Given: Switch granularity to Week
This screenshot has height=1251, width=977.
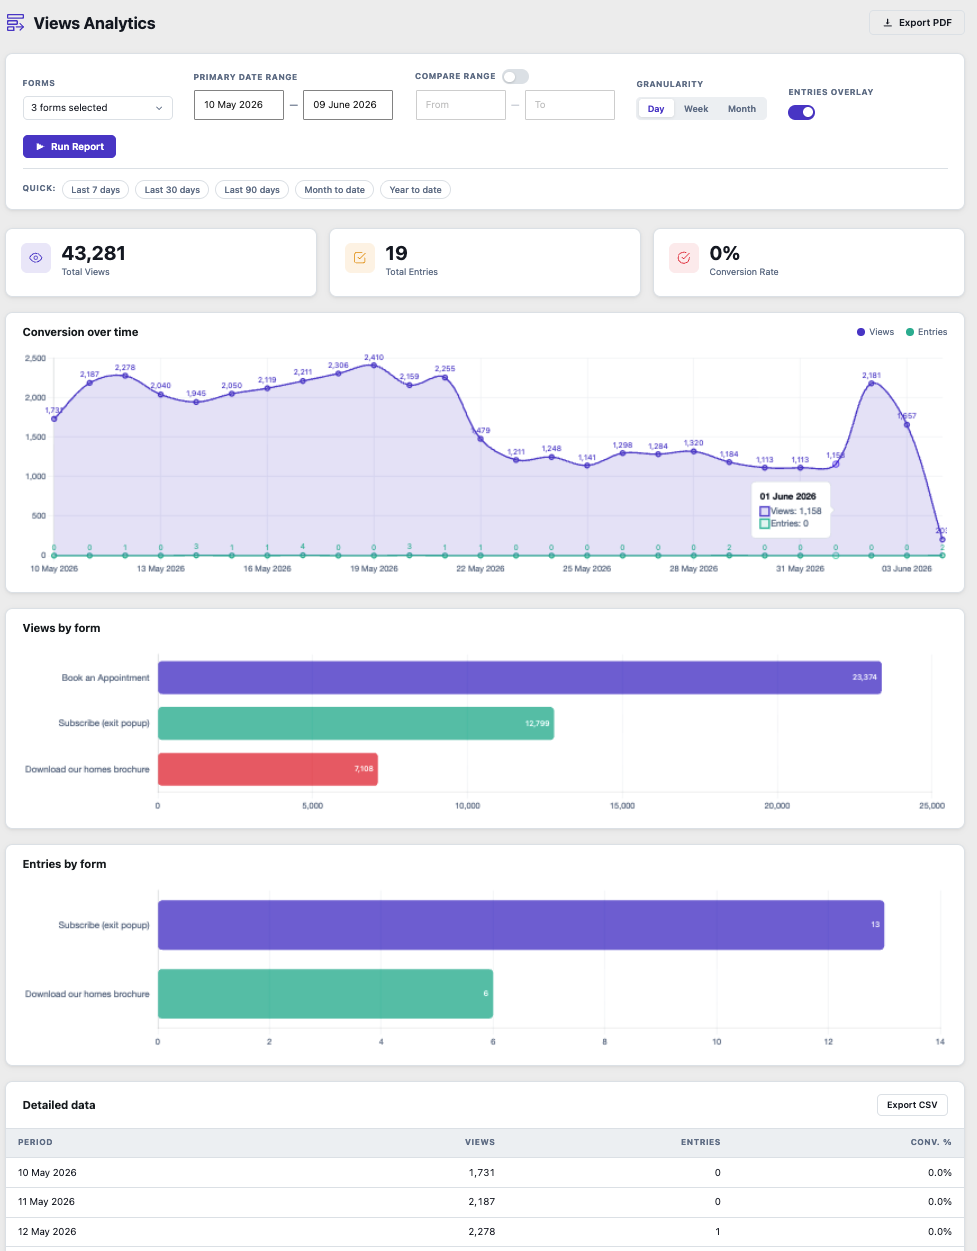Looking at the screenshot, I should (x=696, y=109).
